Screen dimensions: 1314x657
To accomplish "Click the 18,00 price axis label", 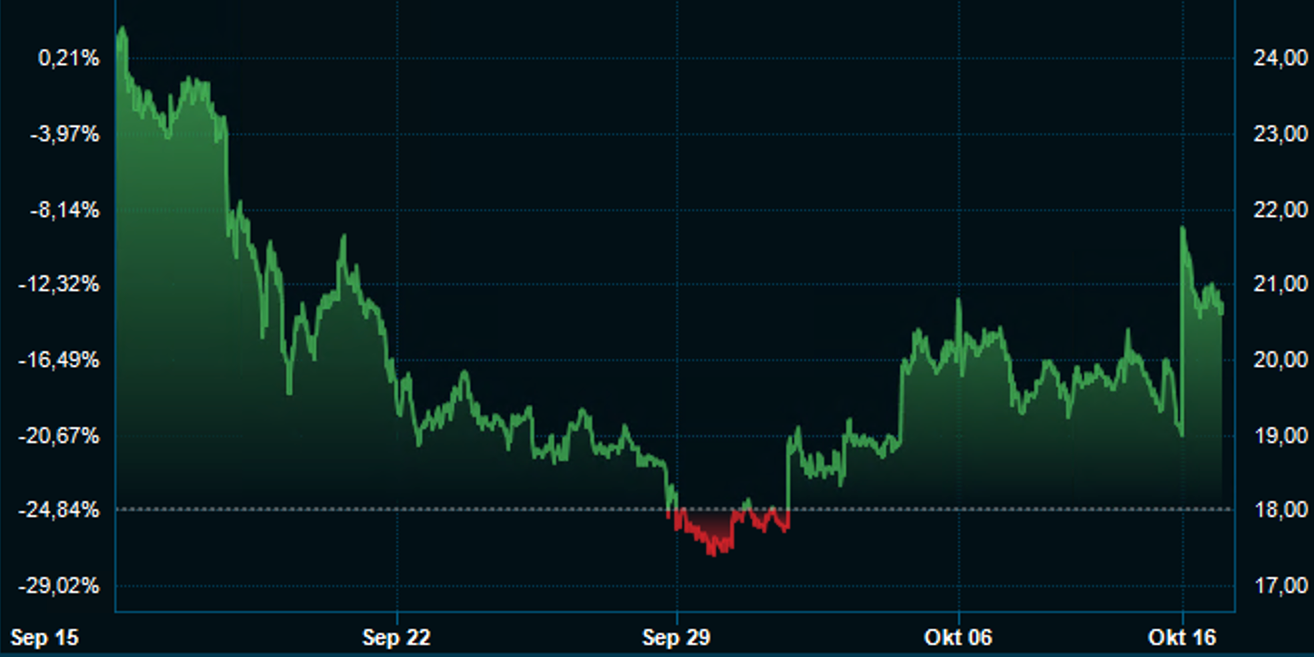I will pos(1279,510).
